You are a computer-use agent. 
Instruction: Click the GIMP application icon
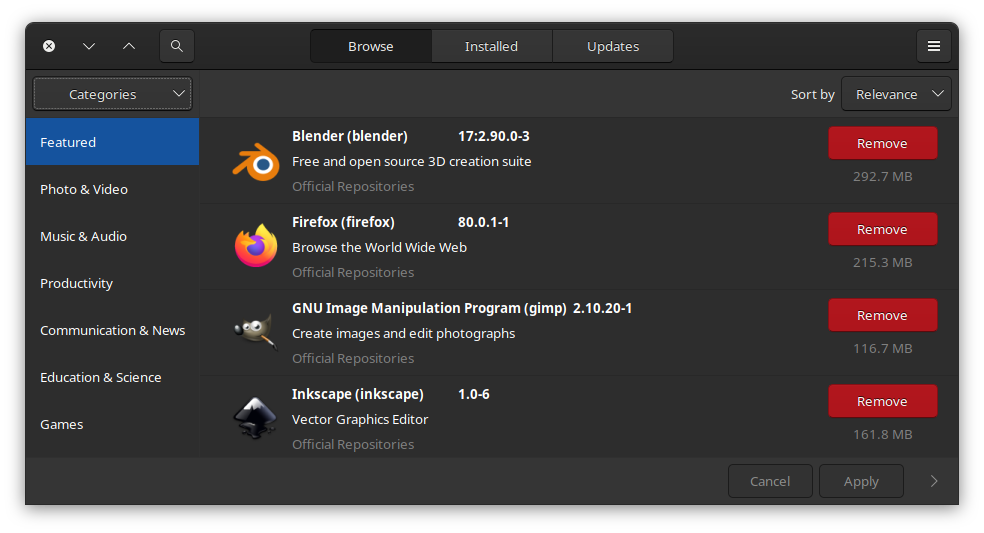click(x=256, y=330)
